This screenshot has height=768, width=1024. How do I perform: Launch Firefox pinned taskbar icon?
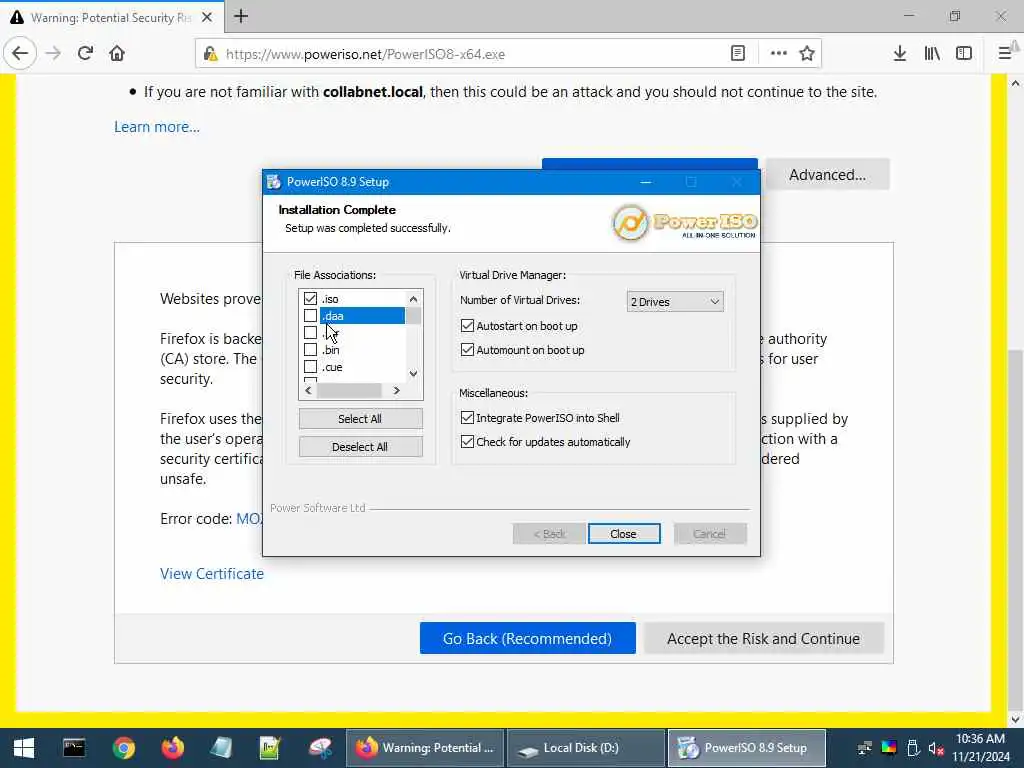[173, 748]
